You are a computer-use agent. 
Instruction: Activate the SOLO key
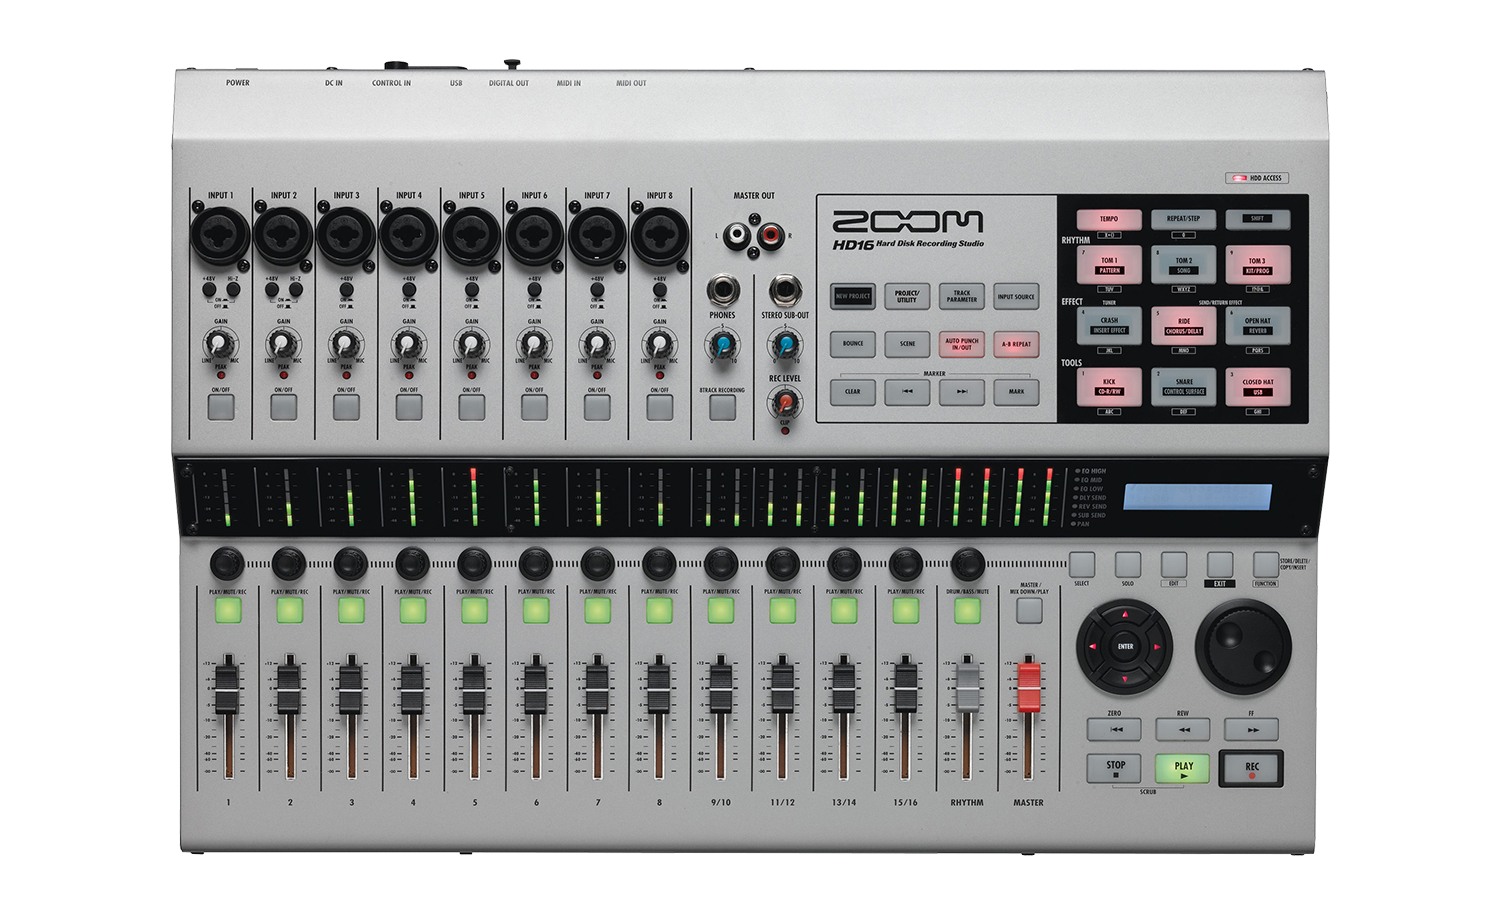(x=1128, y=564)
